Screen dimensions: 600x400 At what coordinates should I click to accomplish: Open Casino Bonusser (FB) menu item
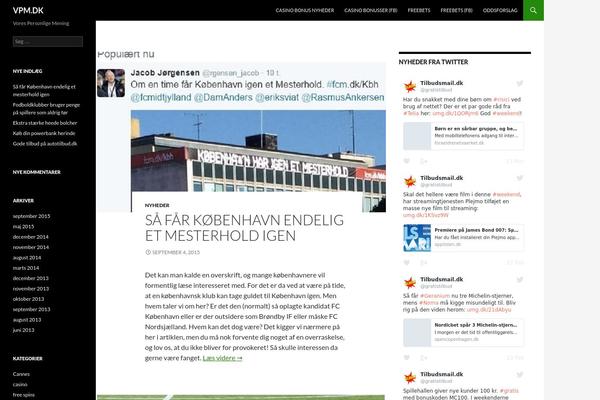[x=370, y=10]
